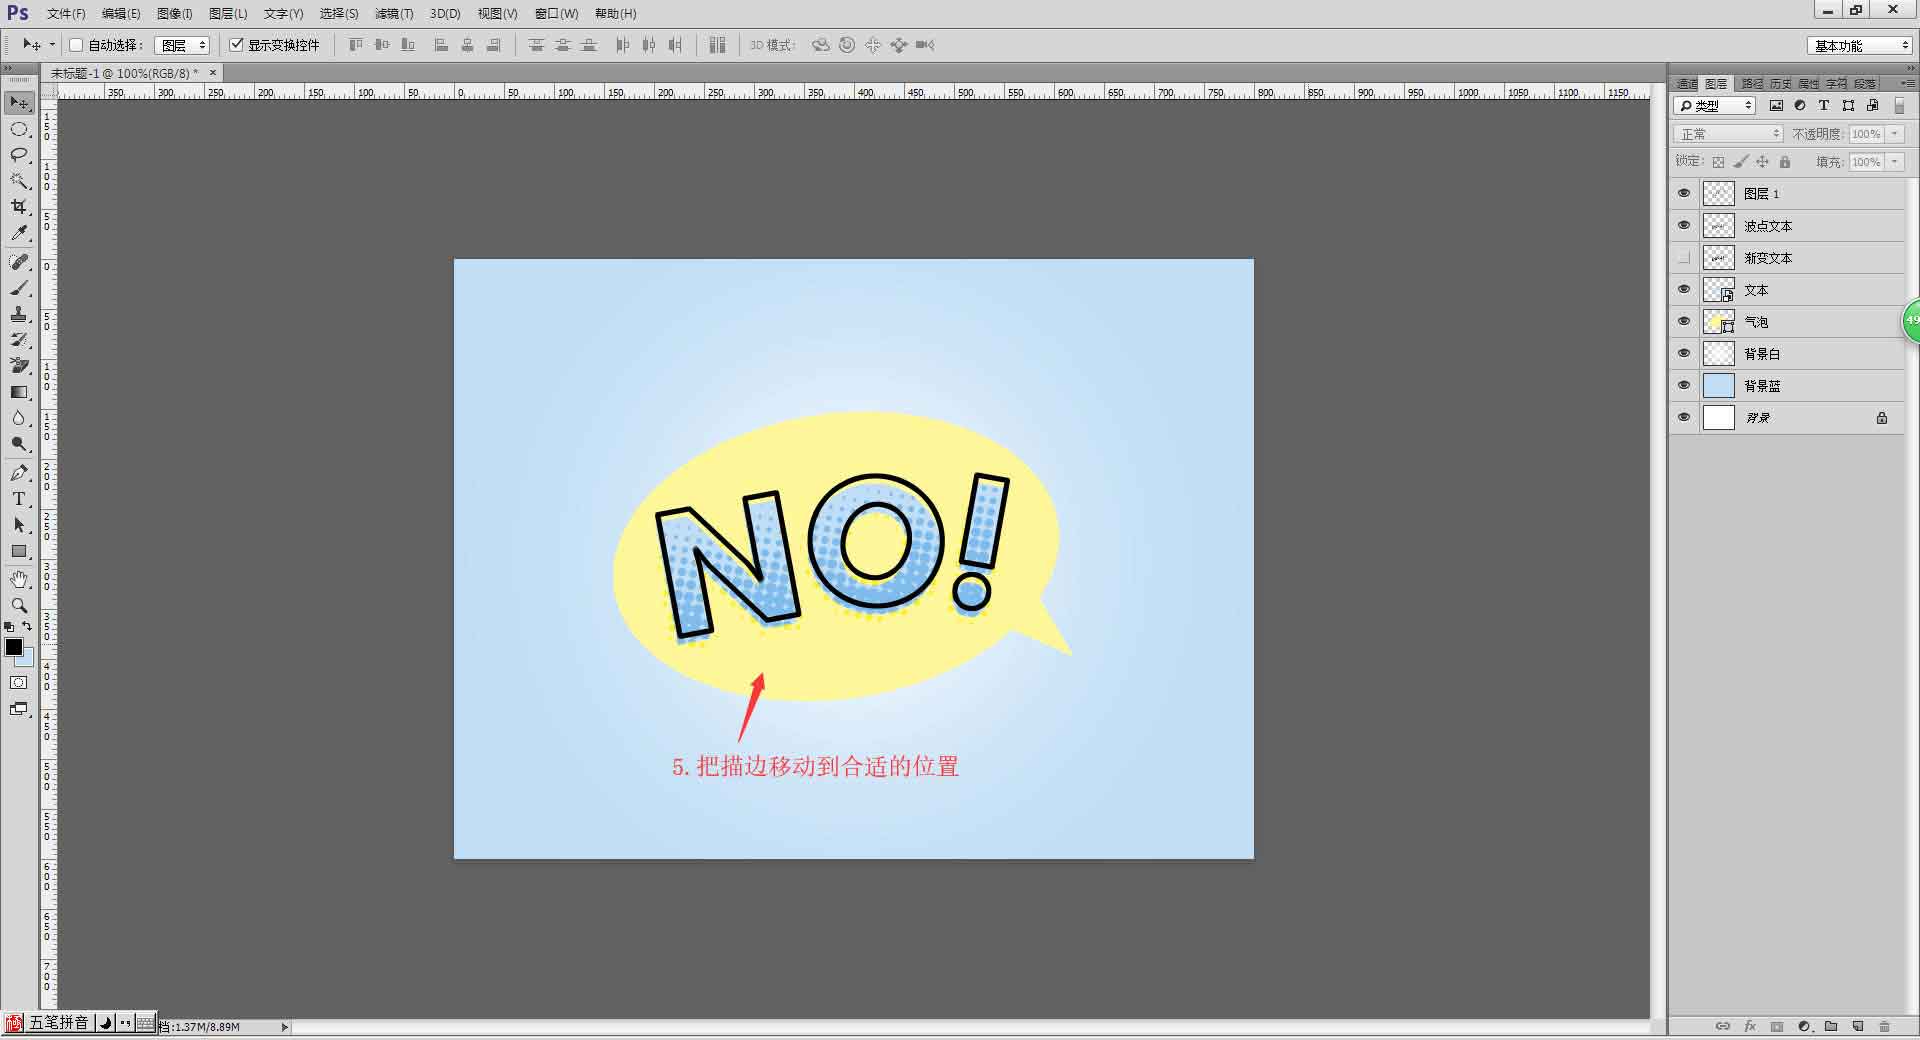Create a new layer group
Image resolution: width=1920 pixels, height=1040 pixels.
pyautogui.click(x=1831, y=1026)
